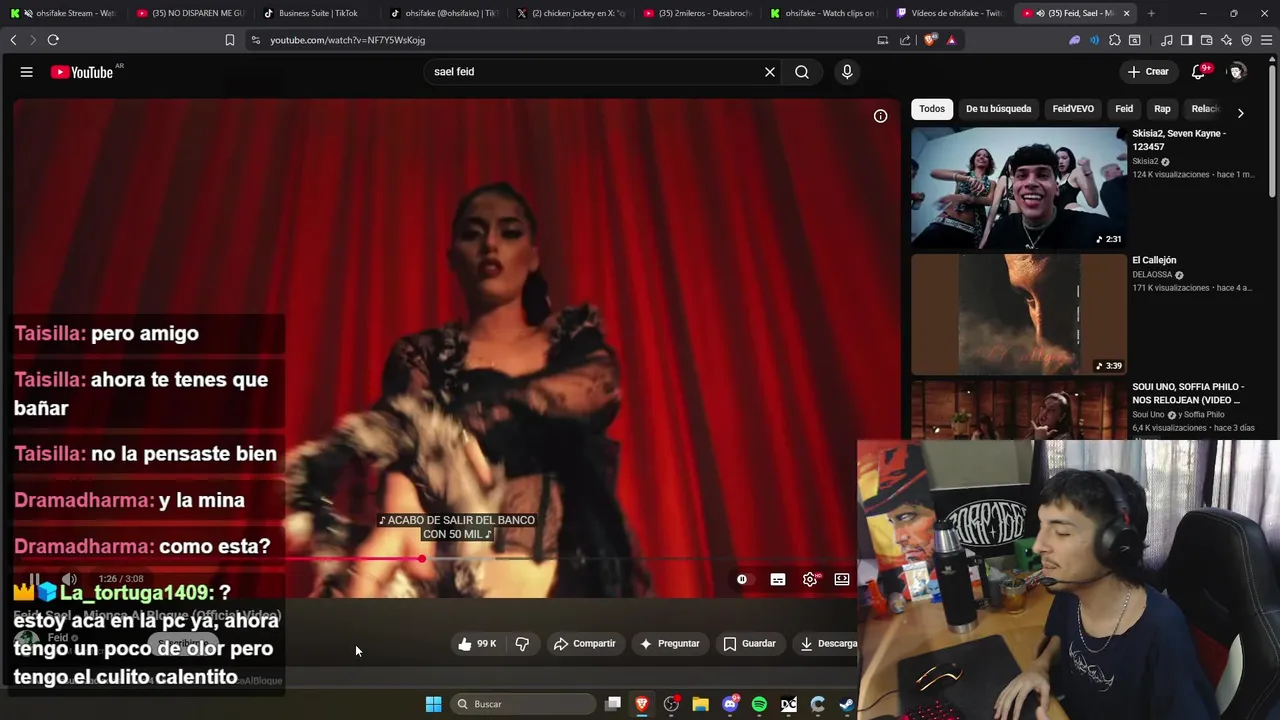Open Spotify from the taskbar
The height and width of the screenshot is (720, 1280).
[x=759, y=704]
